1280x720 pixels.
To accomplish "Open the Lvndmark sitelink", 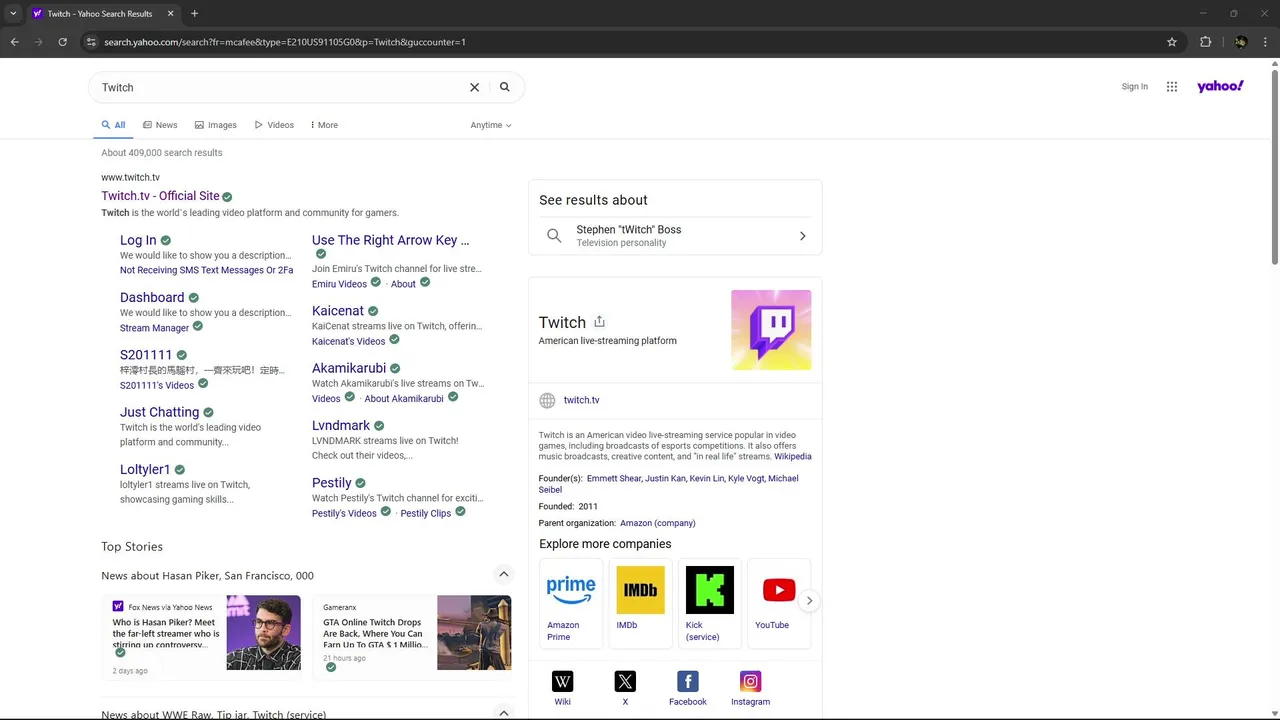I will click(341, 425).
